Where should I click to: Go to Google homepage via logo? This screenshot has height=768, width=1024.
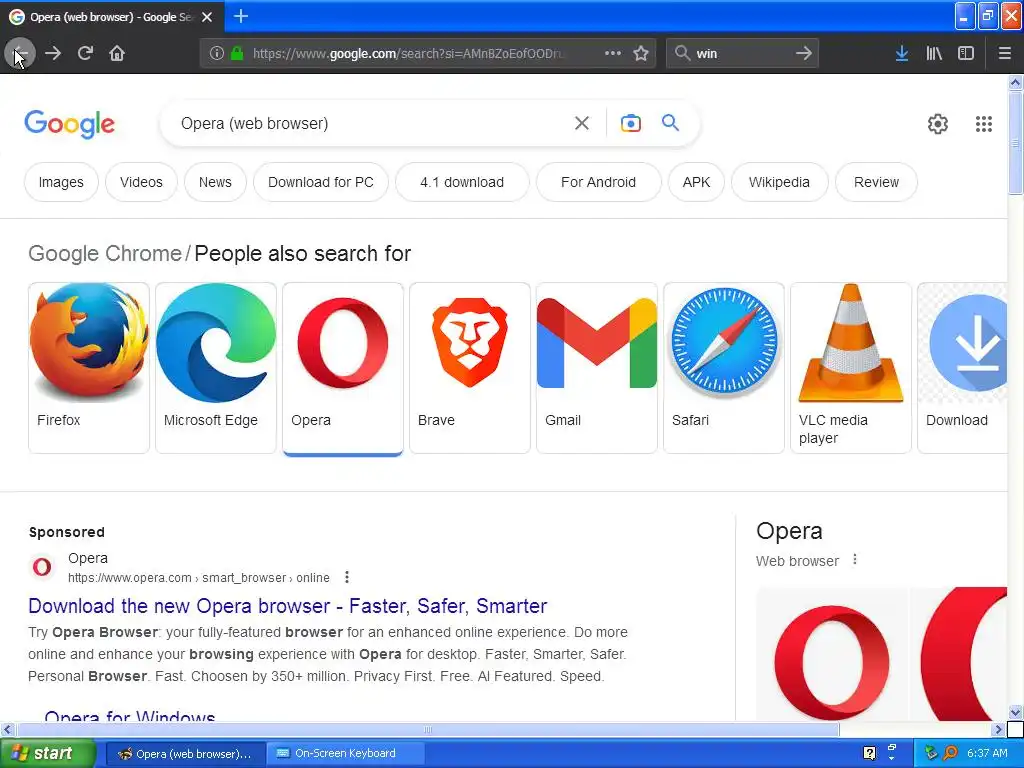click(x=69, y=125)
